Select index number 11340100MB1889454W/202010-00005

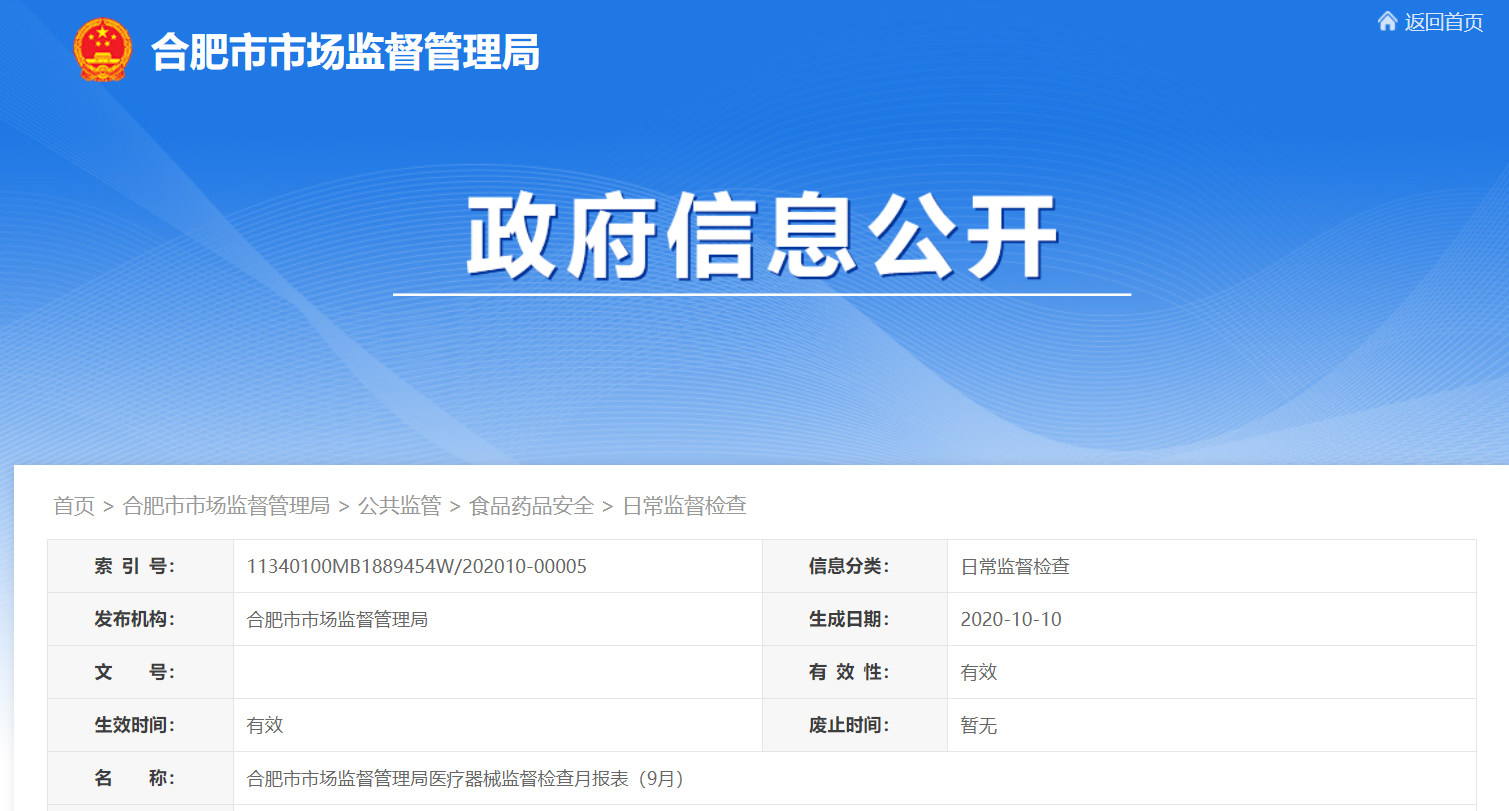[416, 567]
